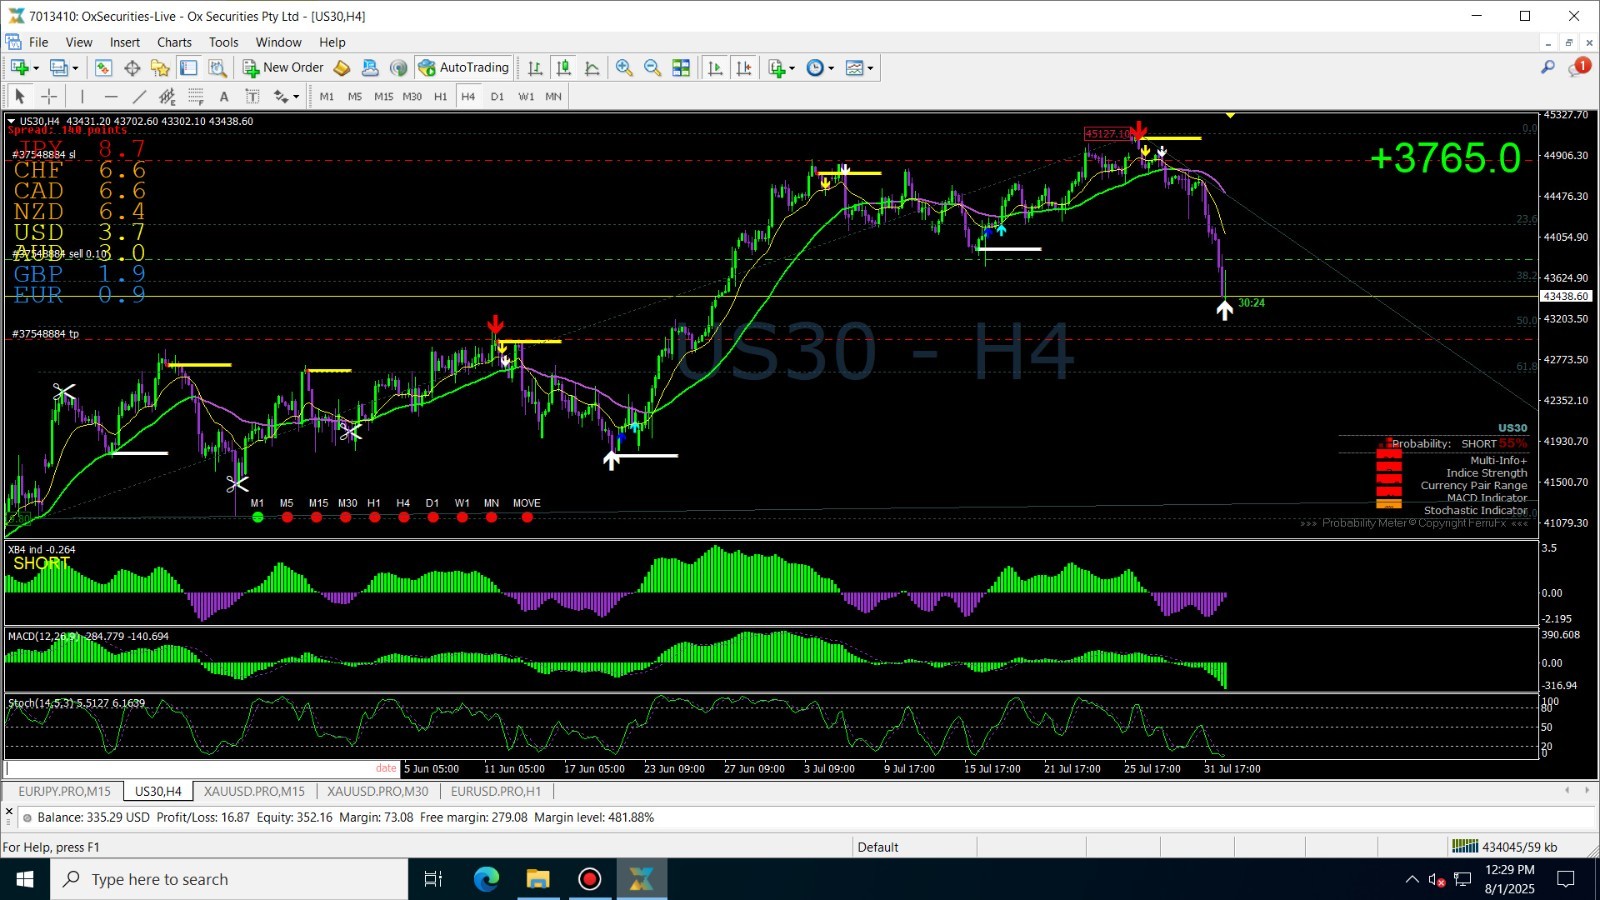
Task: Open the Charts menu
Action: (174, 42)
